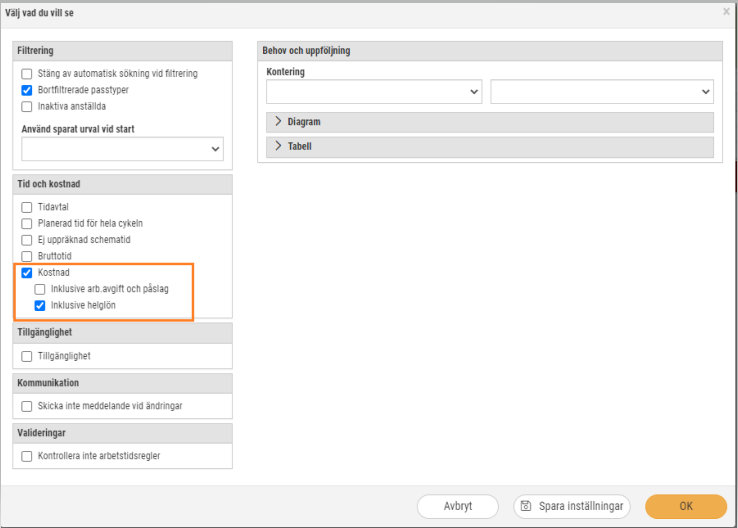Uncheck the Kostnad checkbox

[x=27, y=272]
